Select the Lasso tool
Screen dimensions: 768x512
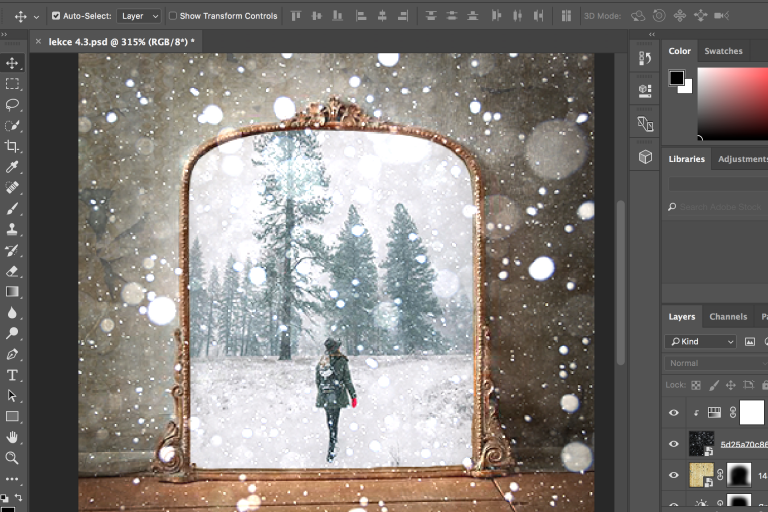12,105
